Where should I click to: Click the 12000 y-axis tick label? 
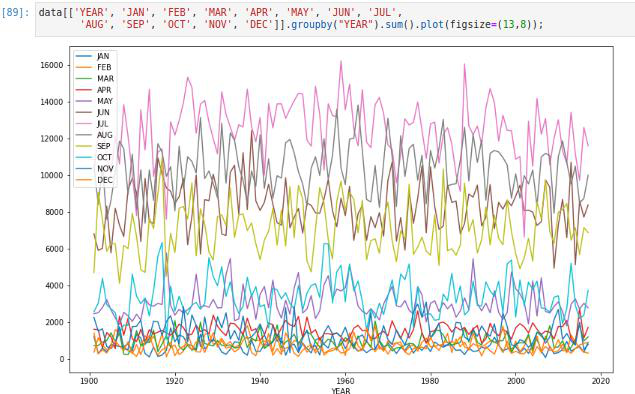click(52, 138)
